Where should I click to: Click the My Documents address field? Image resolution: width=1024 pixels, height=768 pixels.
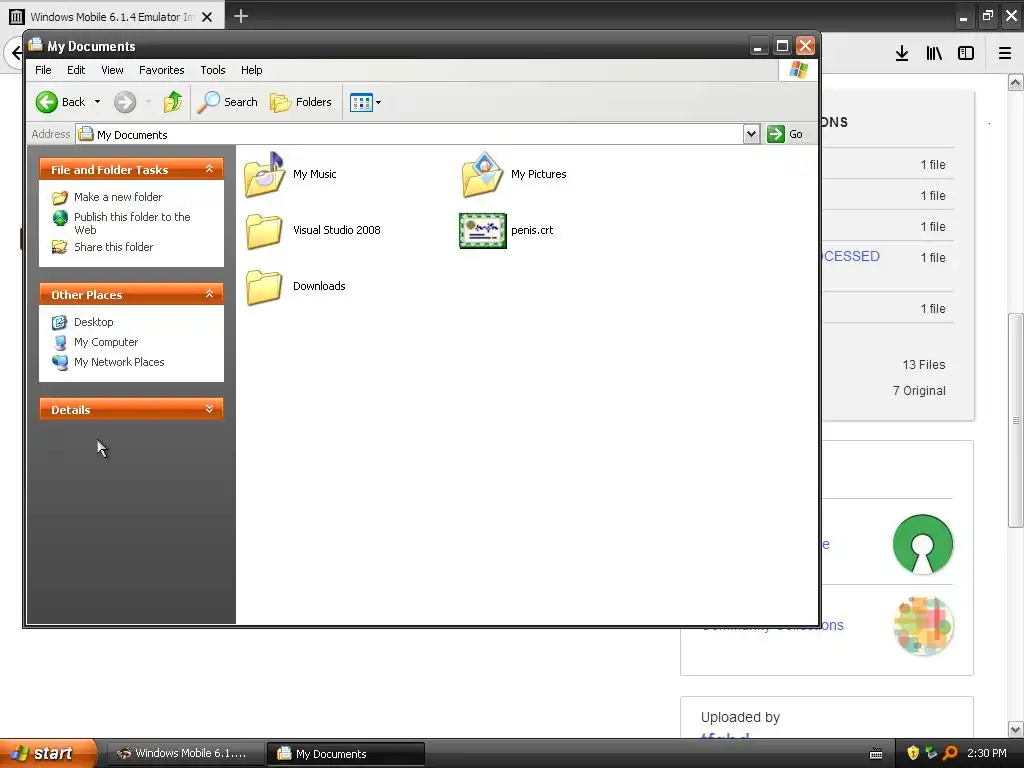click(x=410, y=134)
